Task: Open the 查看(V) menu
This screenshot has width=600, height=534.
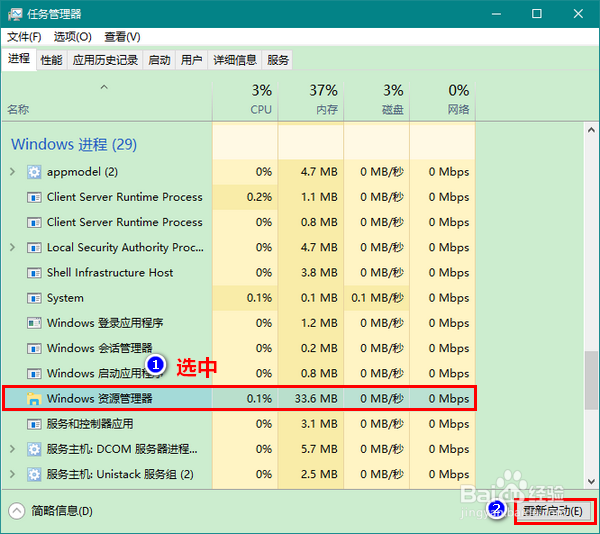Action: 122,37
